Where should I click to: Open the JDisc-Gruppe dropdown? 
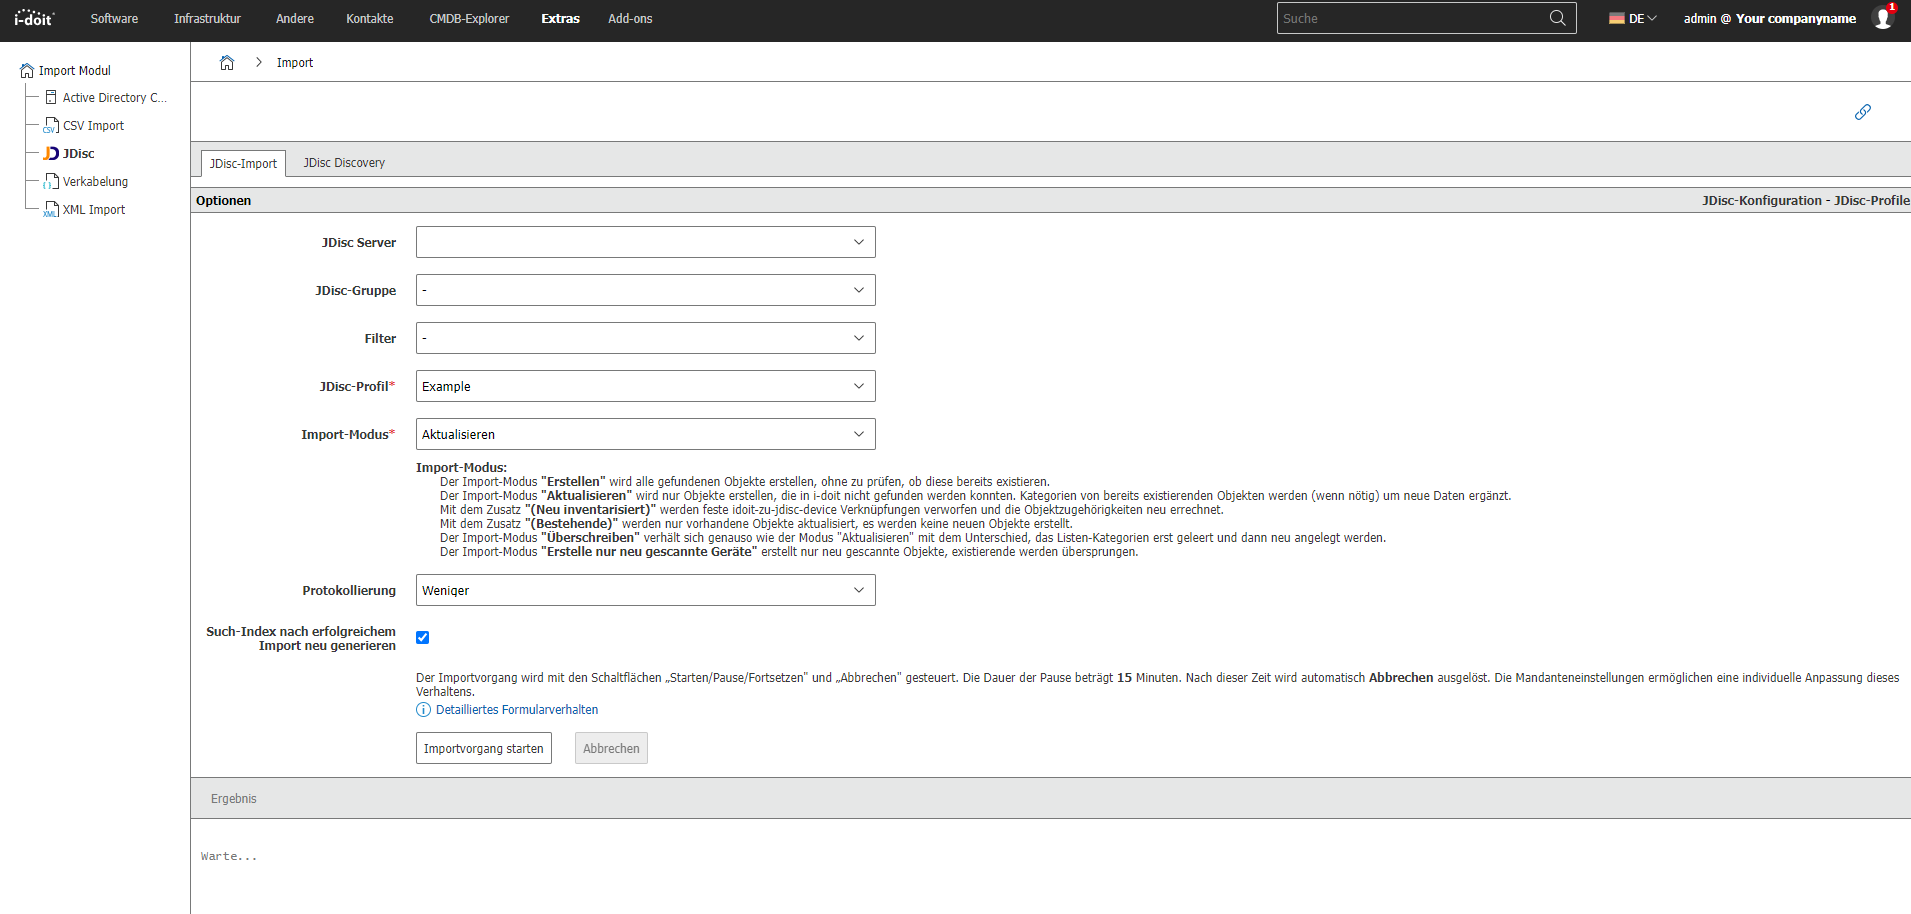tap(646, 290)
